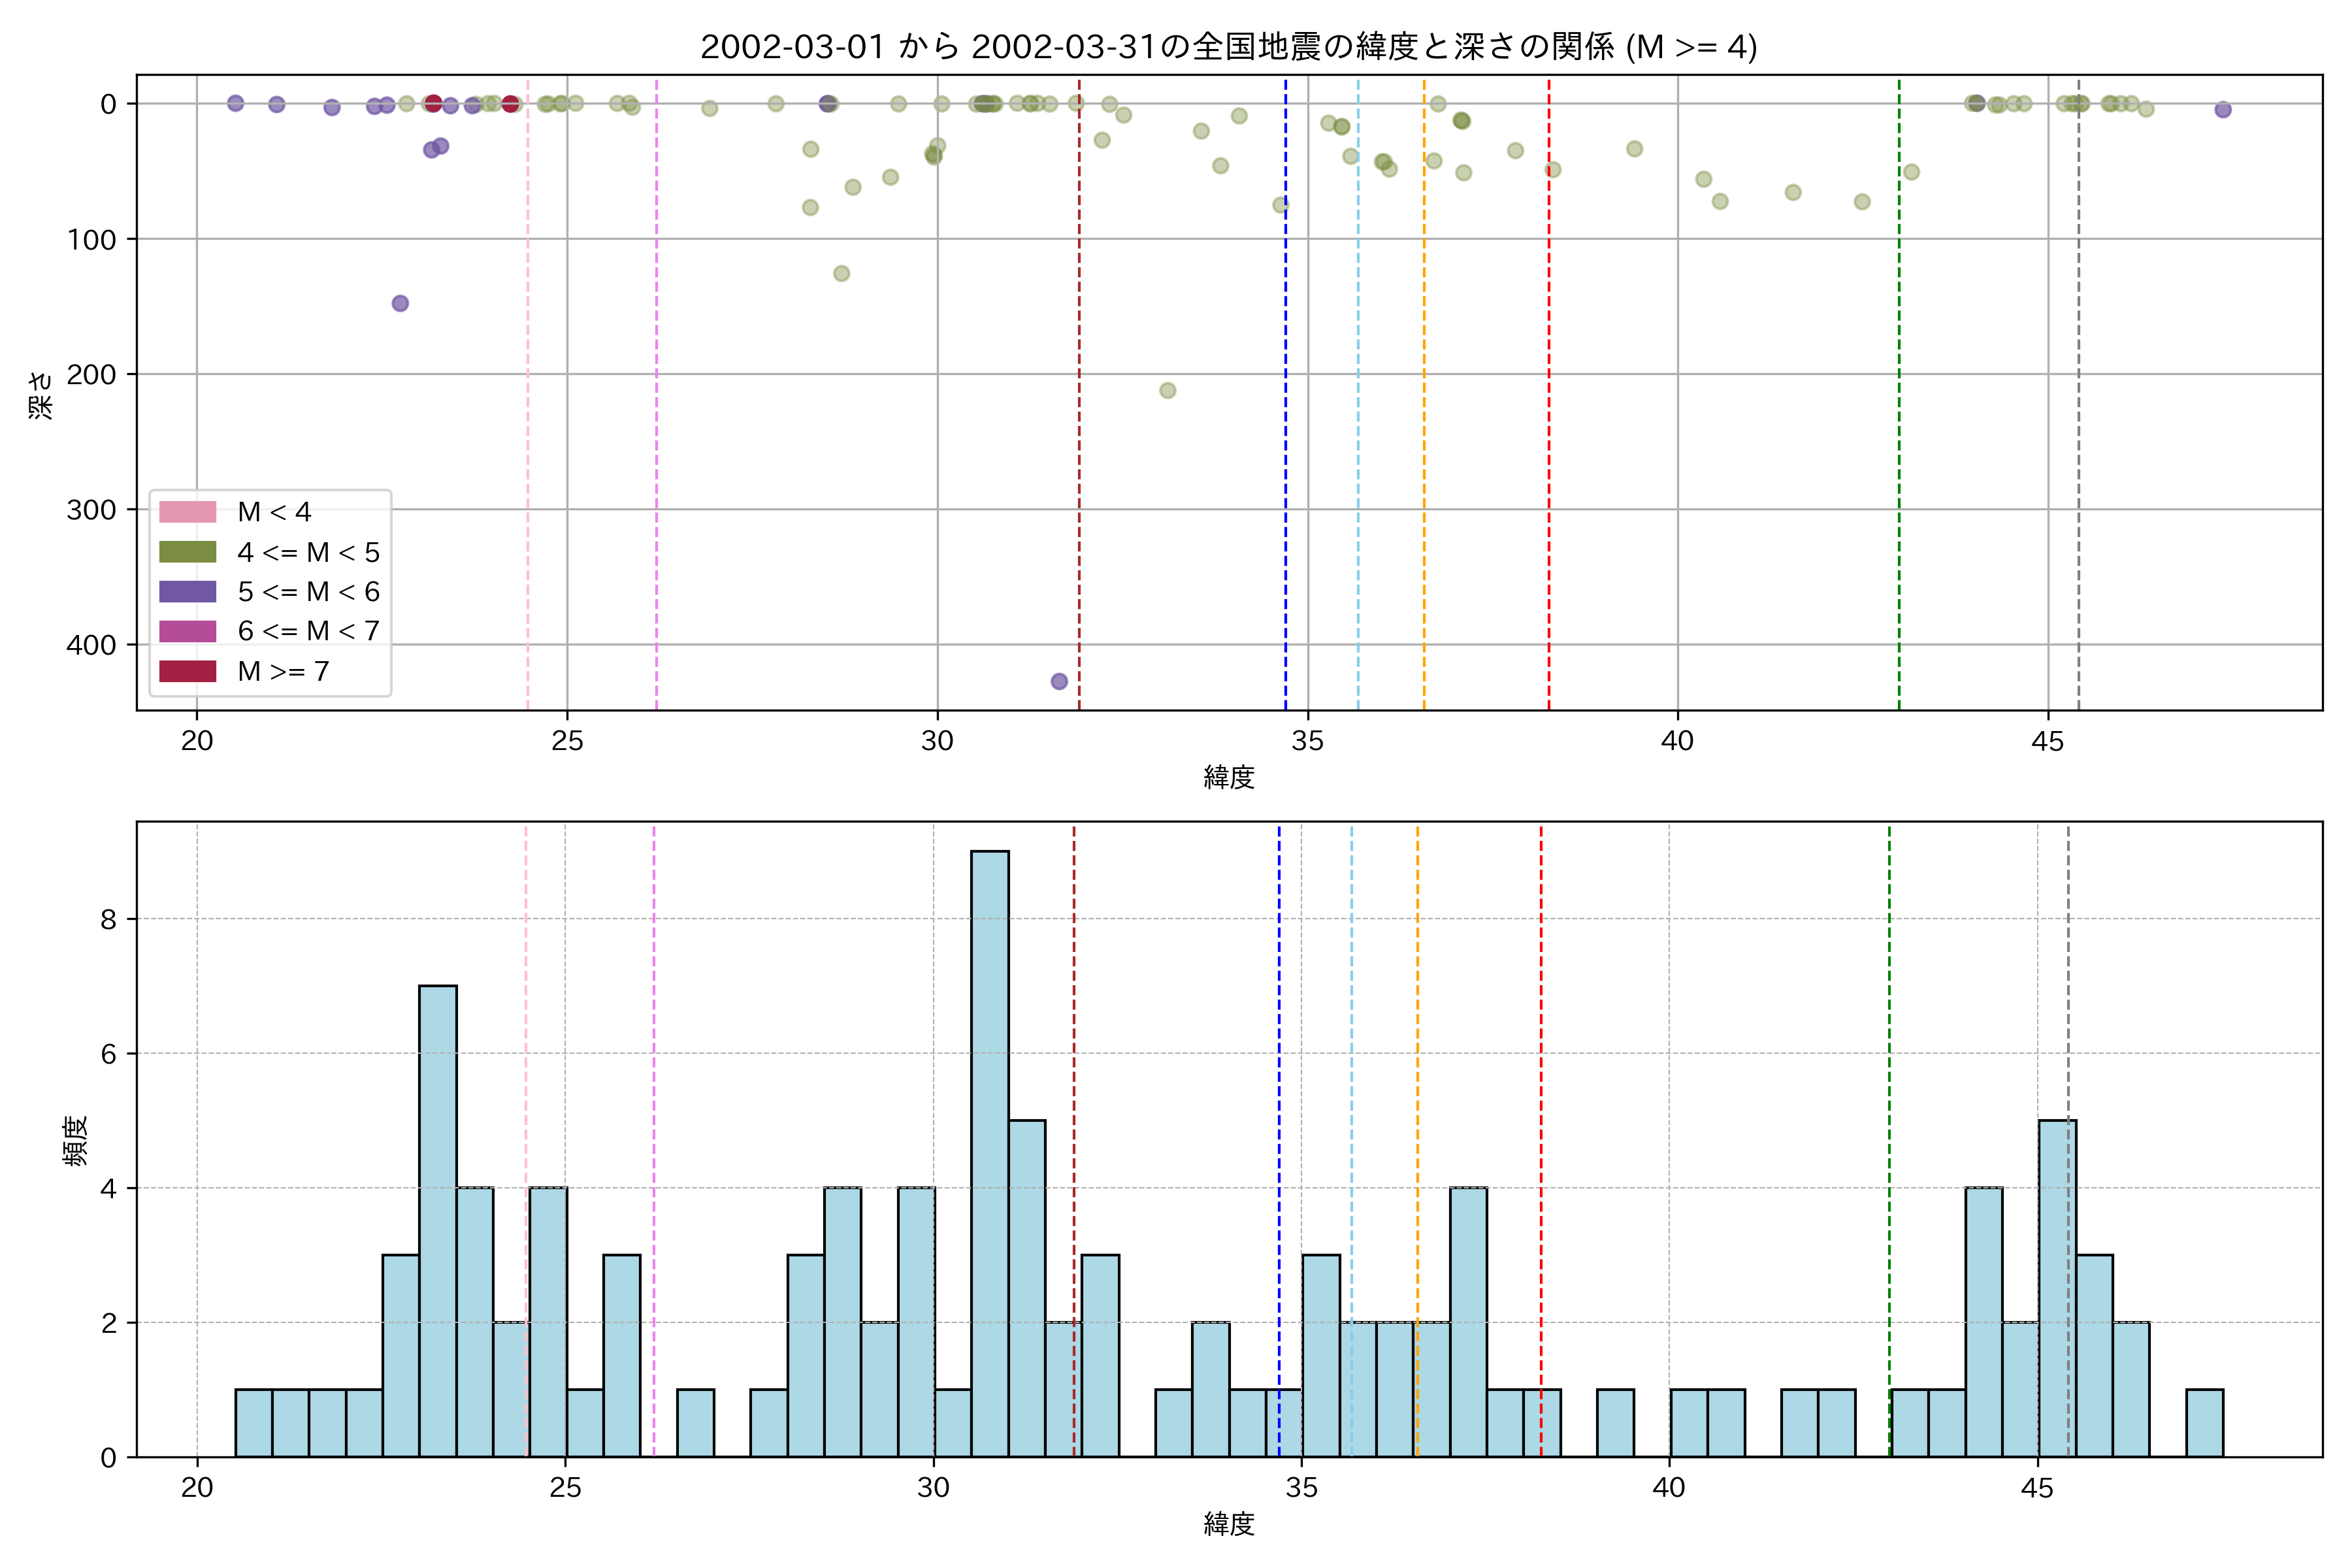The width and height of the screenshot is (2352, 1568).
Task: Click the pink M < 4 legend swatch
Action: 187,512
